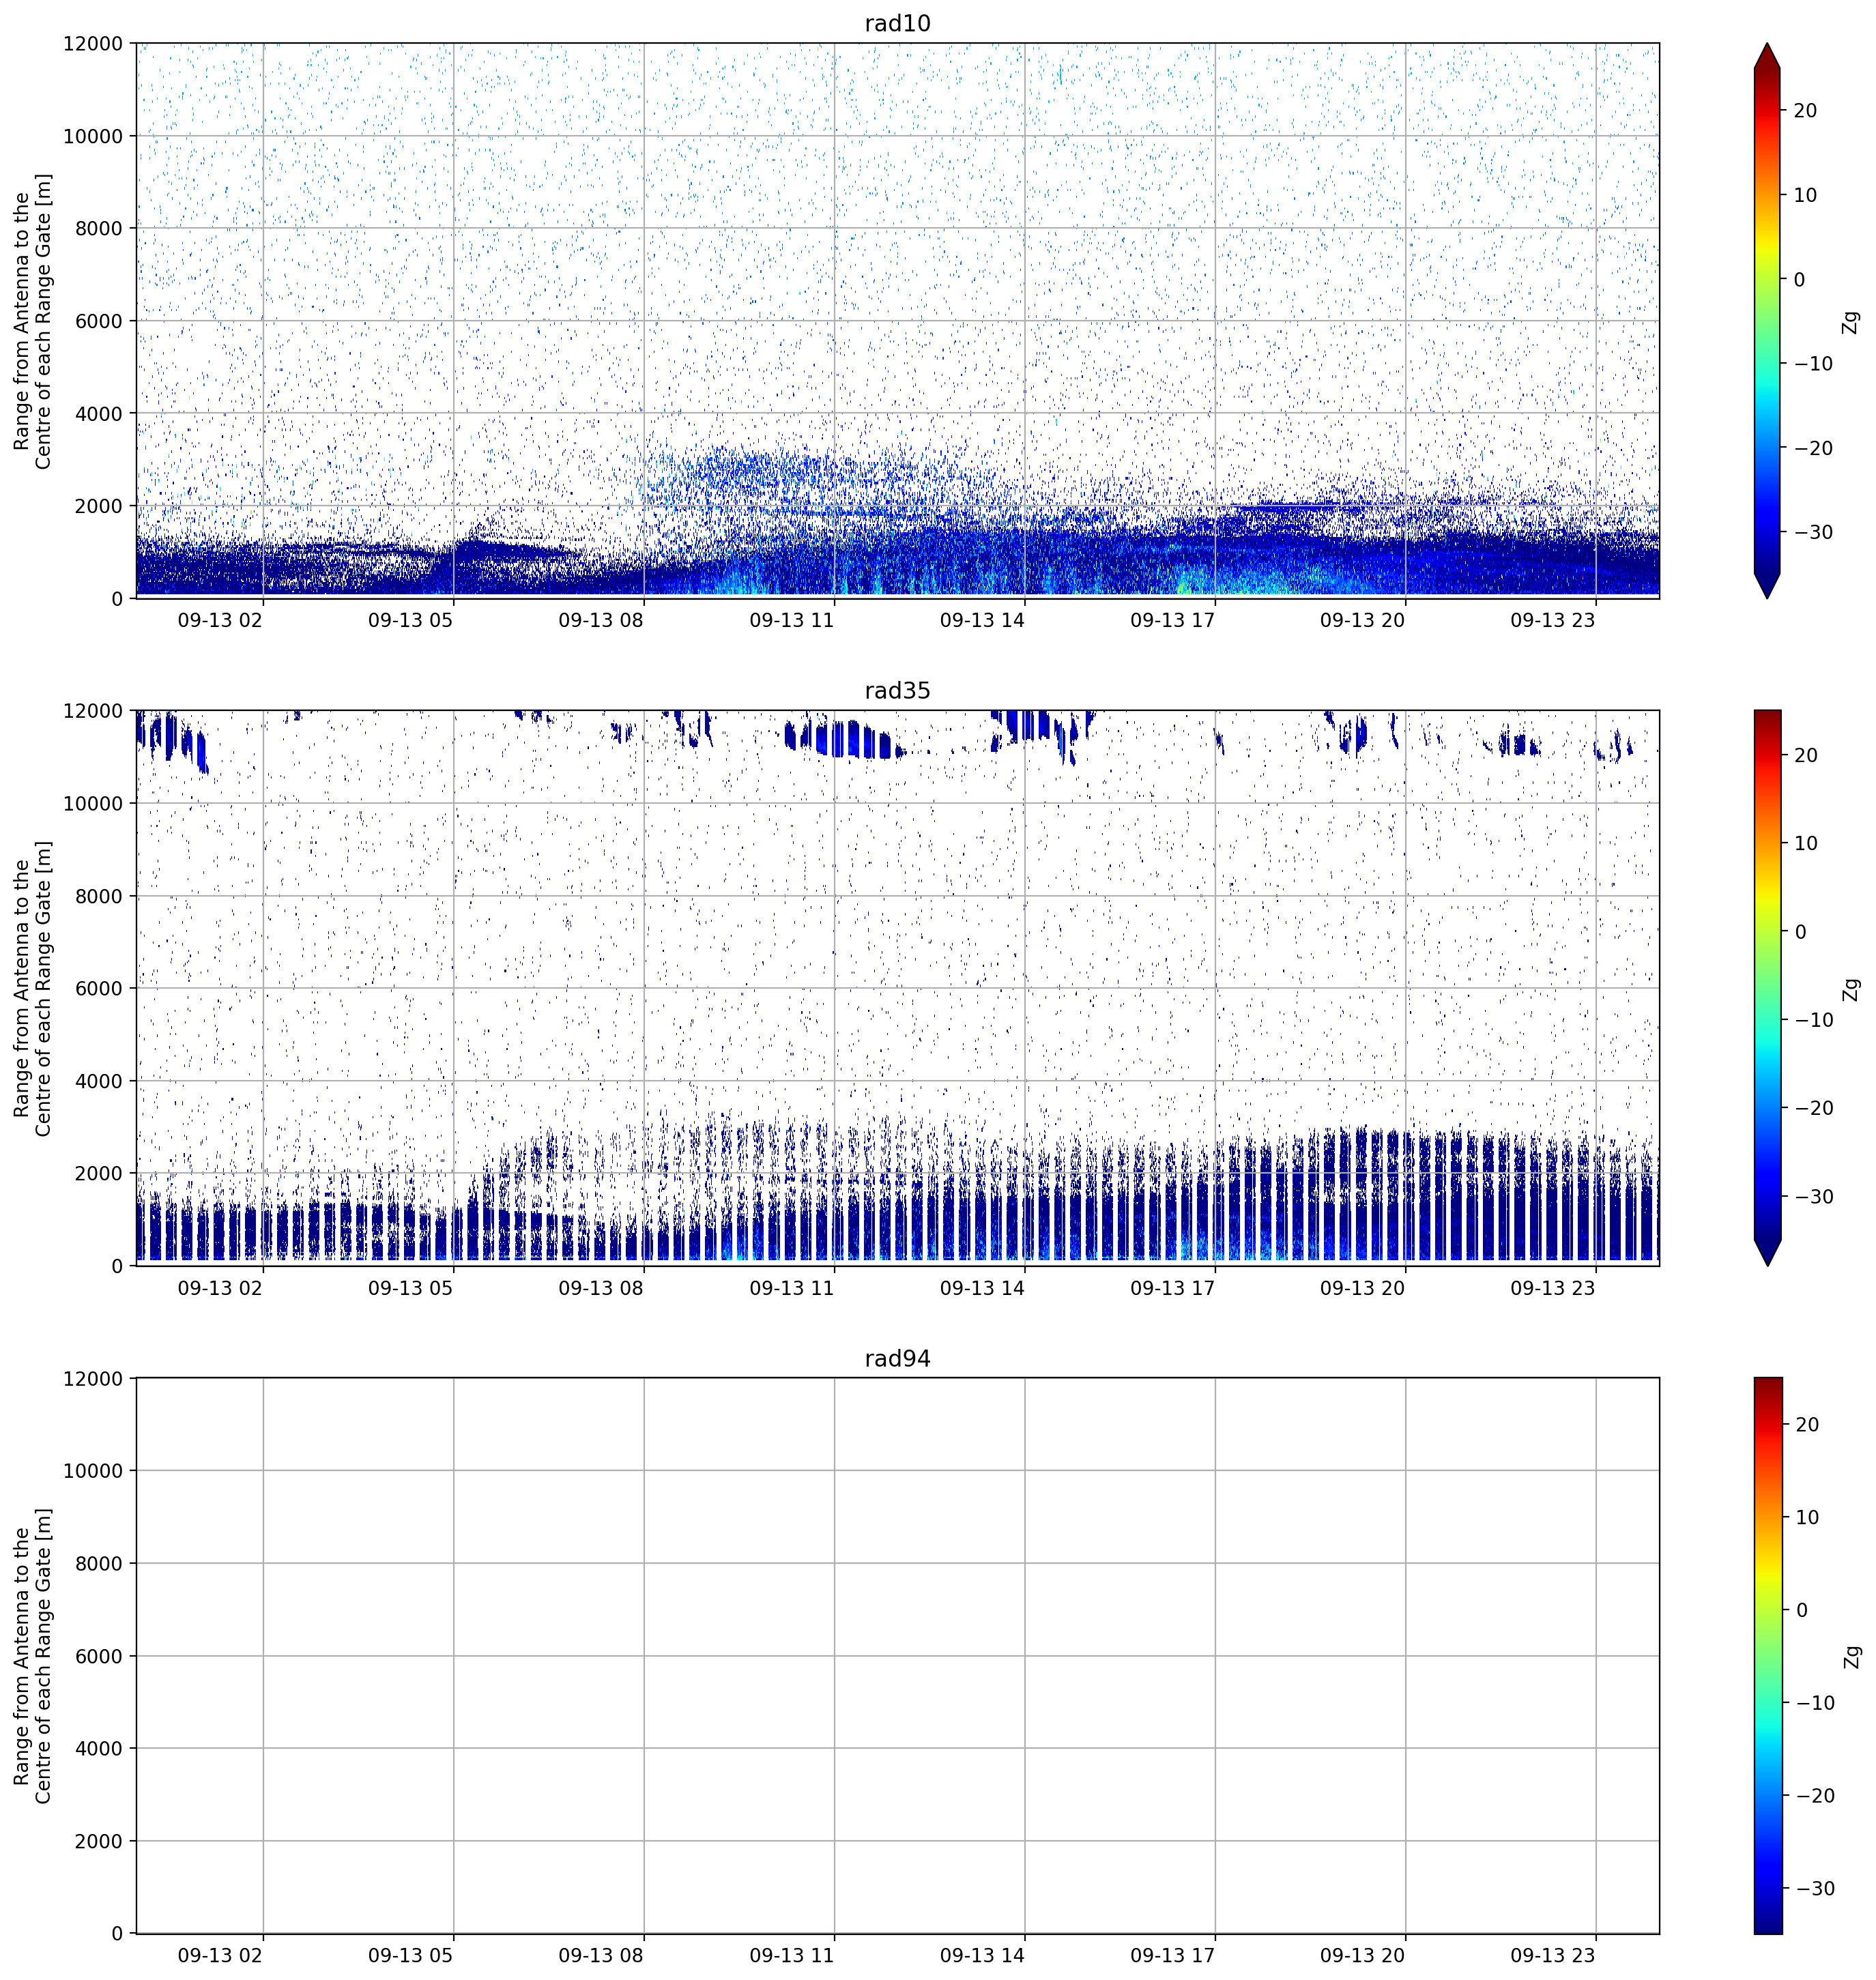The width and height of the screenshot is (1876, 1980).
Task: Click the Zg label beside rad35 colorbar
Action: tap(1851, 989)
